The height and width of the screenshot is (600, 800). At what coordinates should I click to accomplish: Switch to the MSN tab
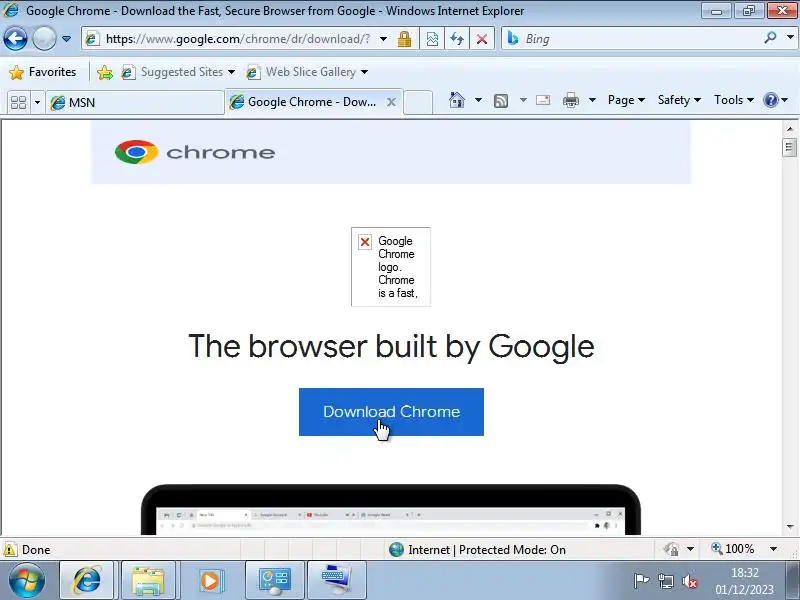[135, 103]
